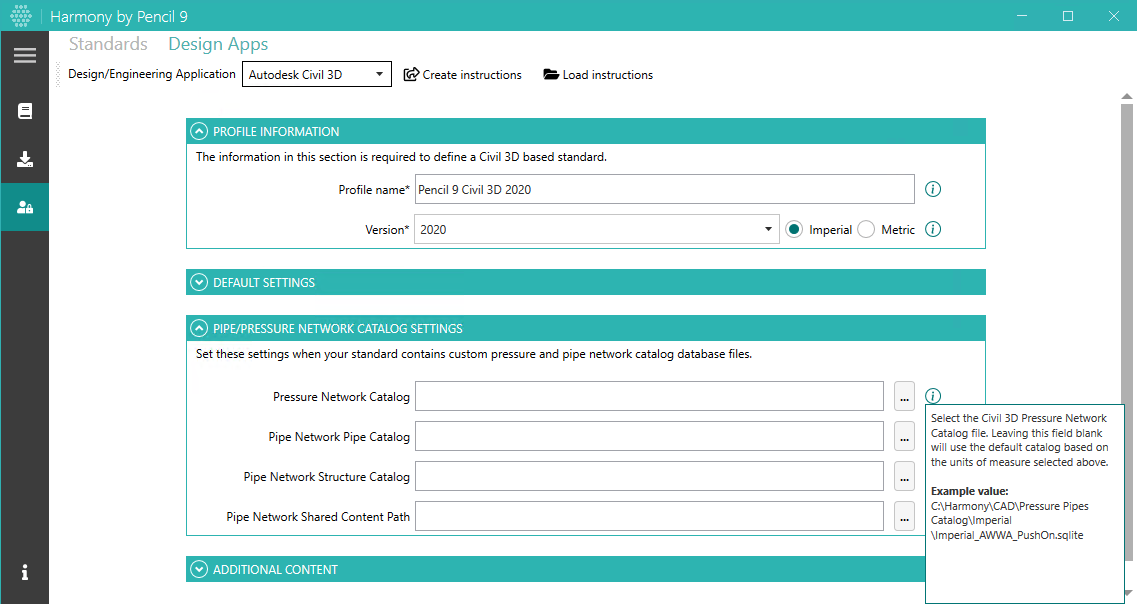The height and width of the screenshot is (604, 1137).
Task: Select Imperial units radio button
Action: click(x=794, y=229)
